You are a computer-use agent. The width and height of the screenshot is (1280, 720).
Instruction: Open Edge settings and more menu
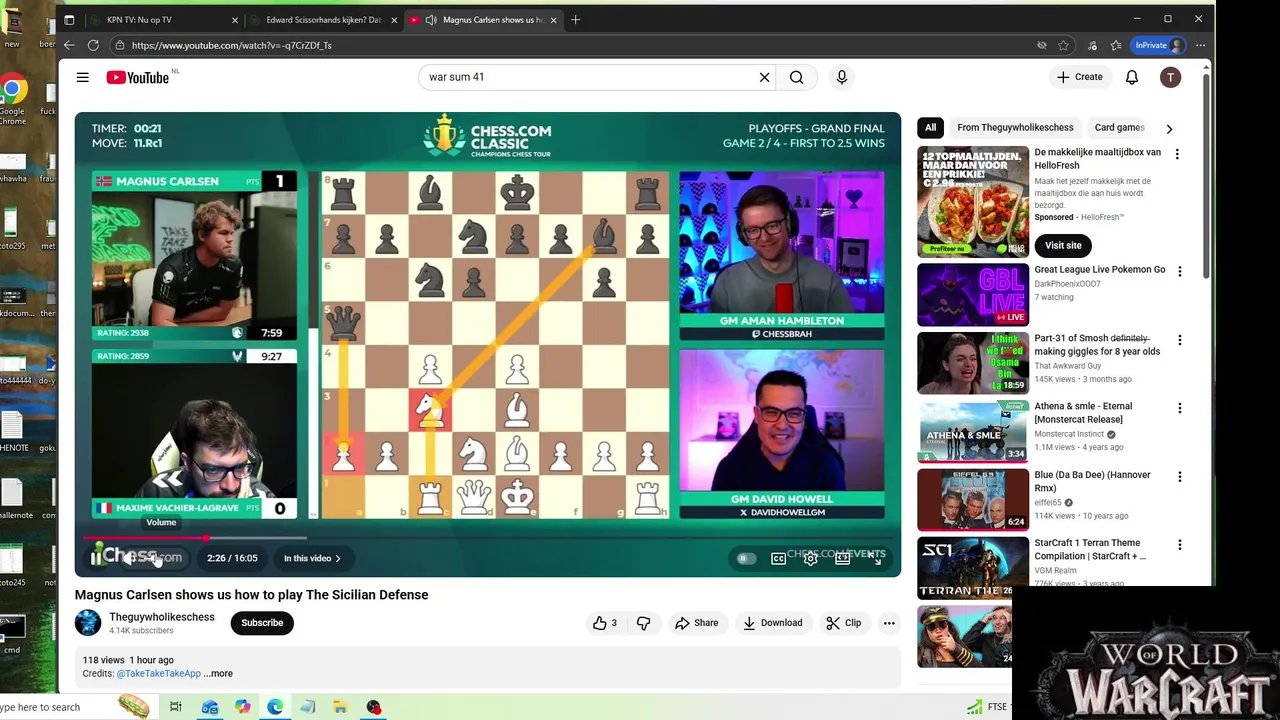(1201, 45)
